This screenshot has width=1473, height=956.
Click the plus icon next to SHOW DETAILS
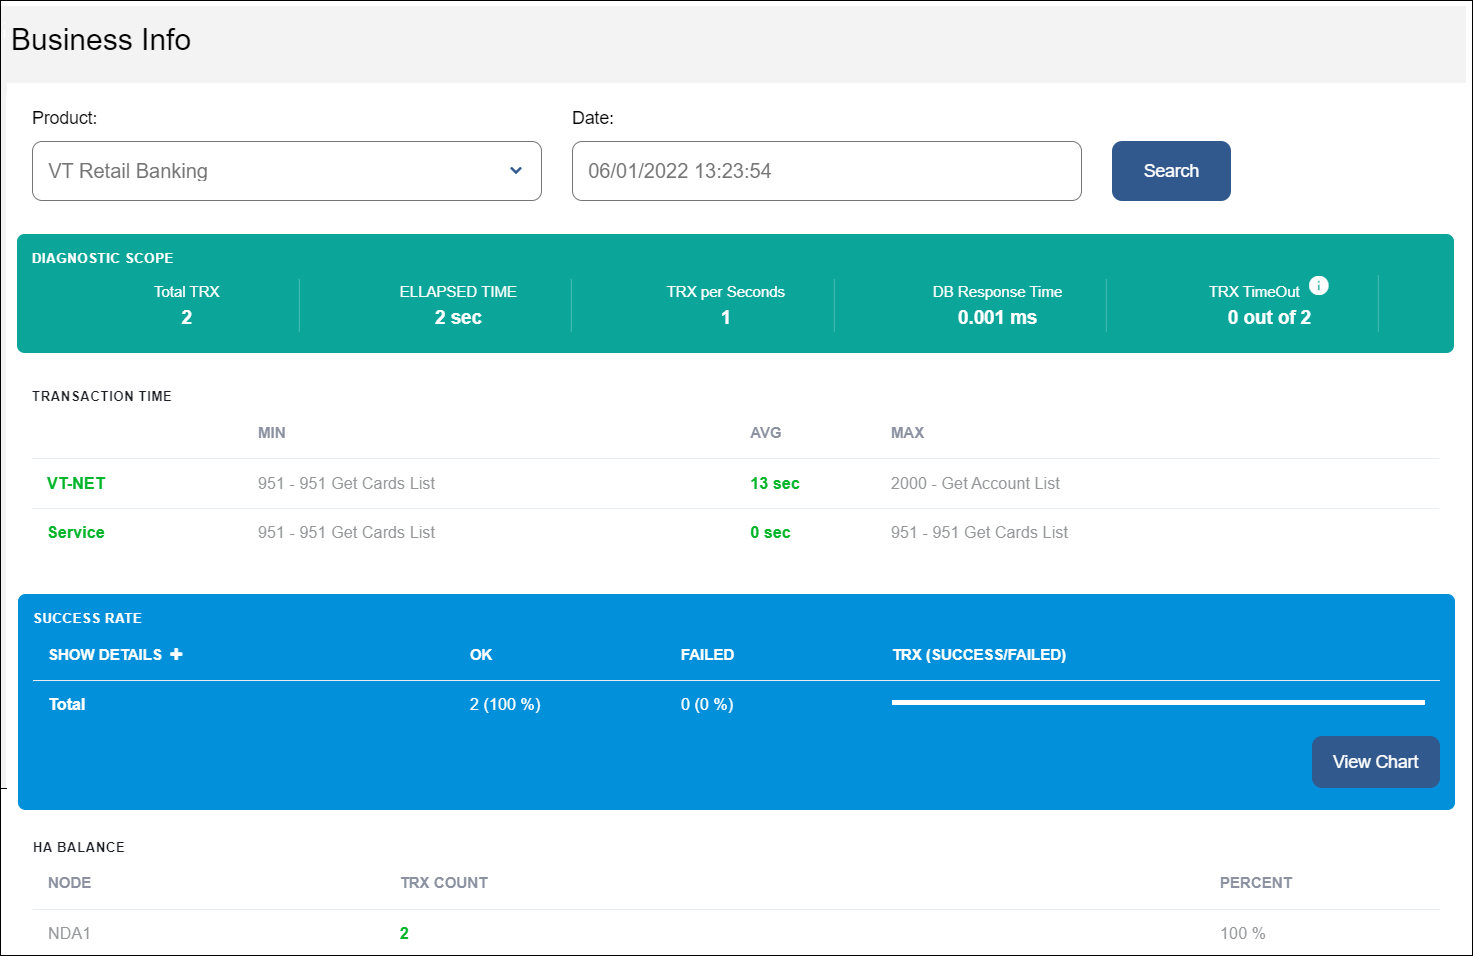176,654
